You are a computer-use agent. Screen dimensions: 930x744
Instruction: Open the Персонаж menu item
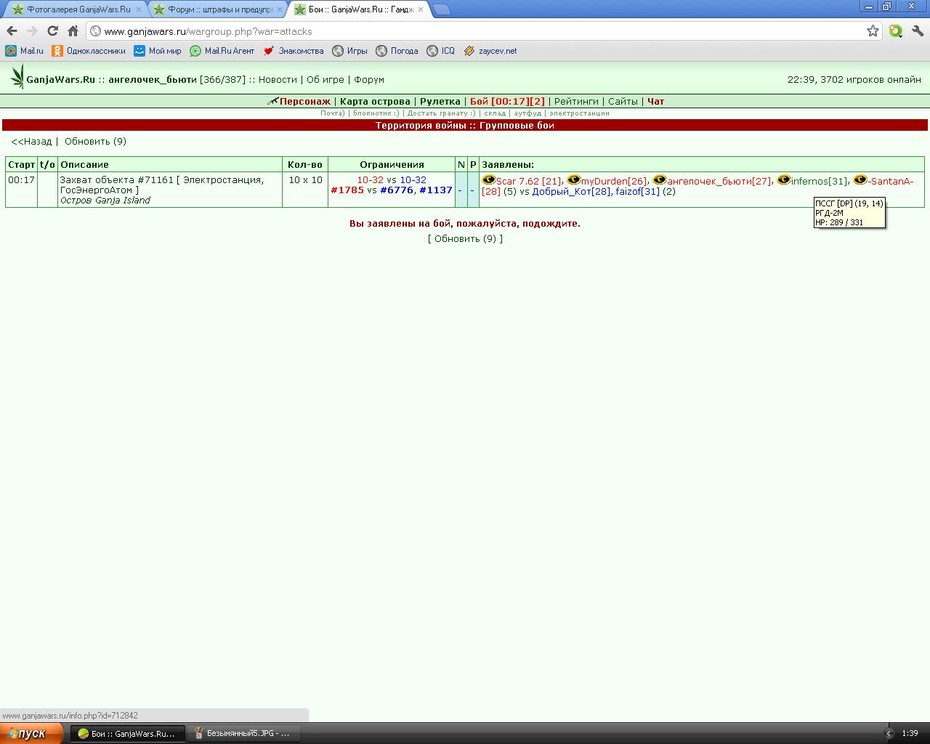[305, 101]
